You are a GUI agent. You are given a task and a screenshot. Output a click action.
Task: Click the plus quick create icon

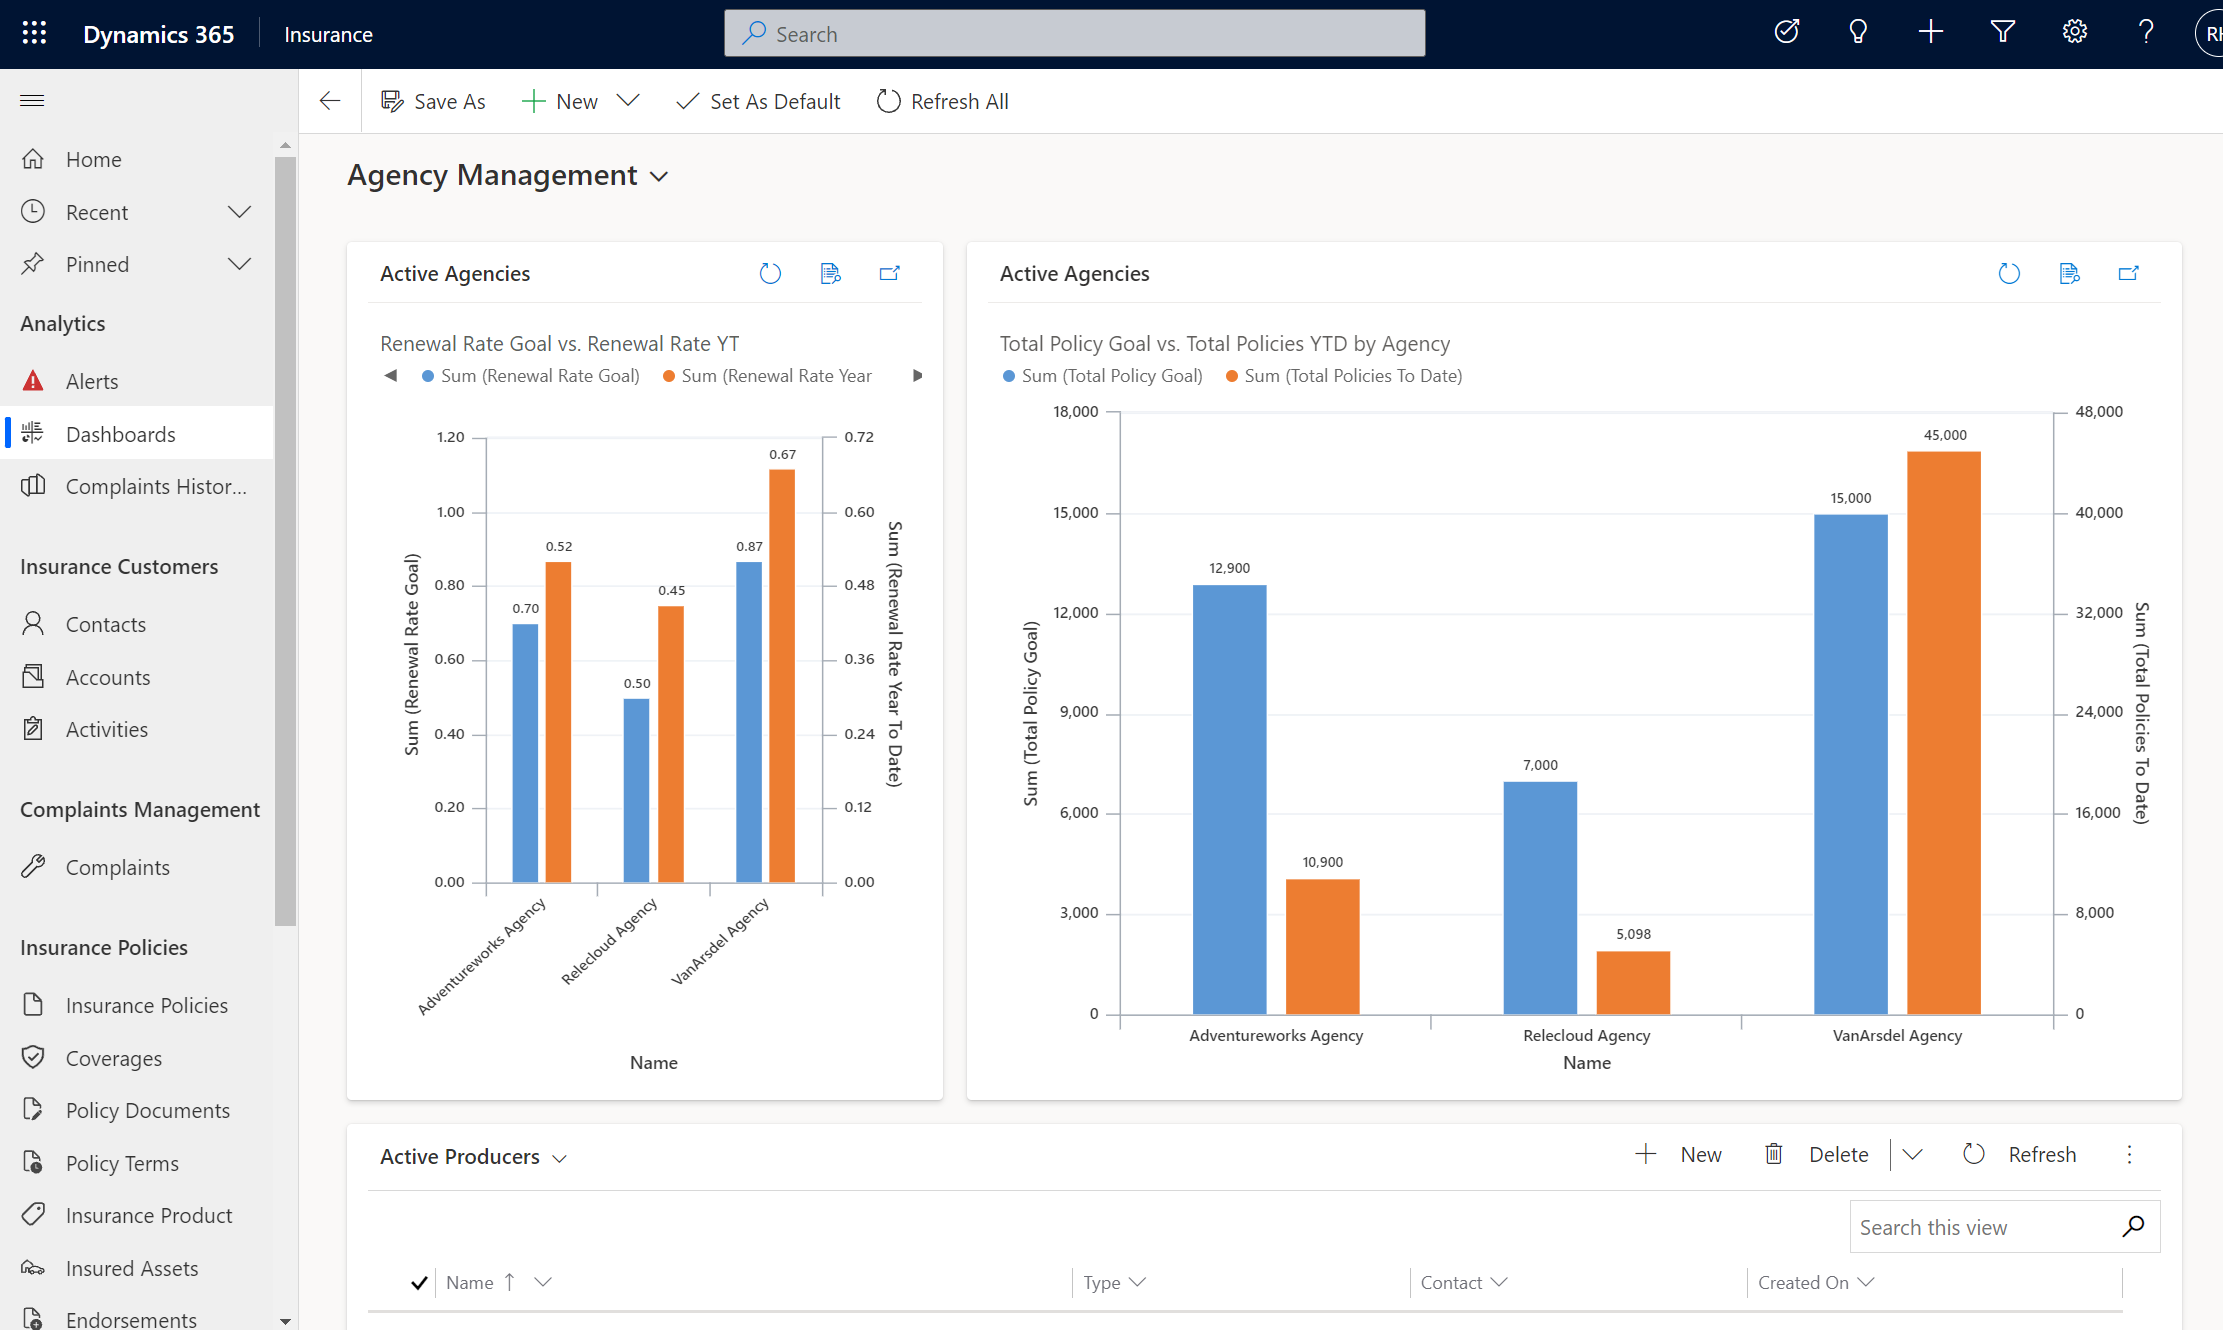pos(1931,32)
